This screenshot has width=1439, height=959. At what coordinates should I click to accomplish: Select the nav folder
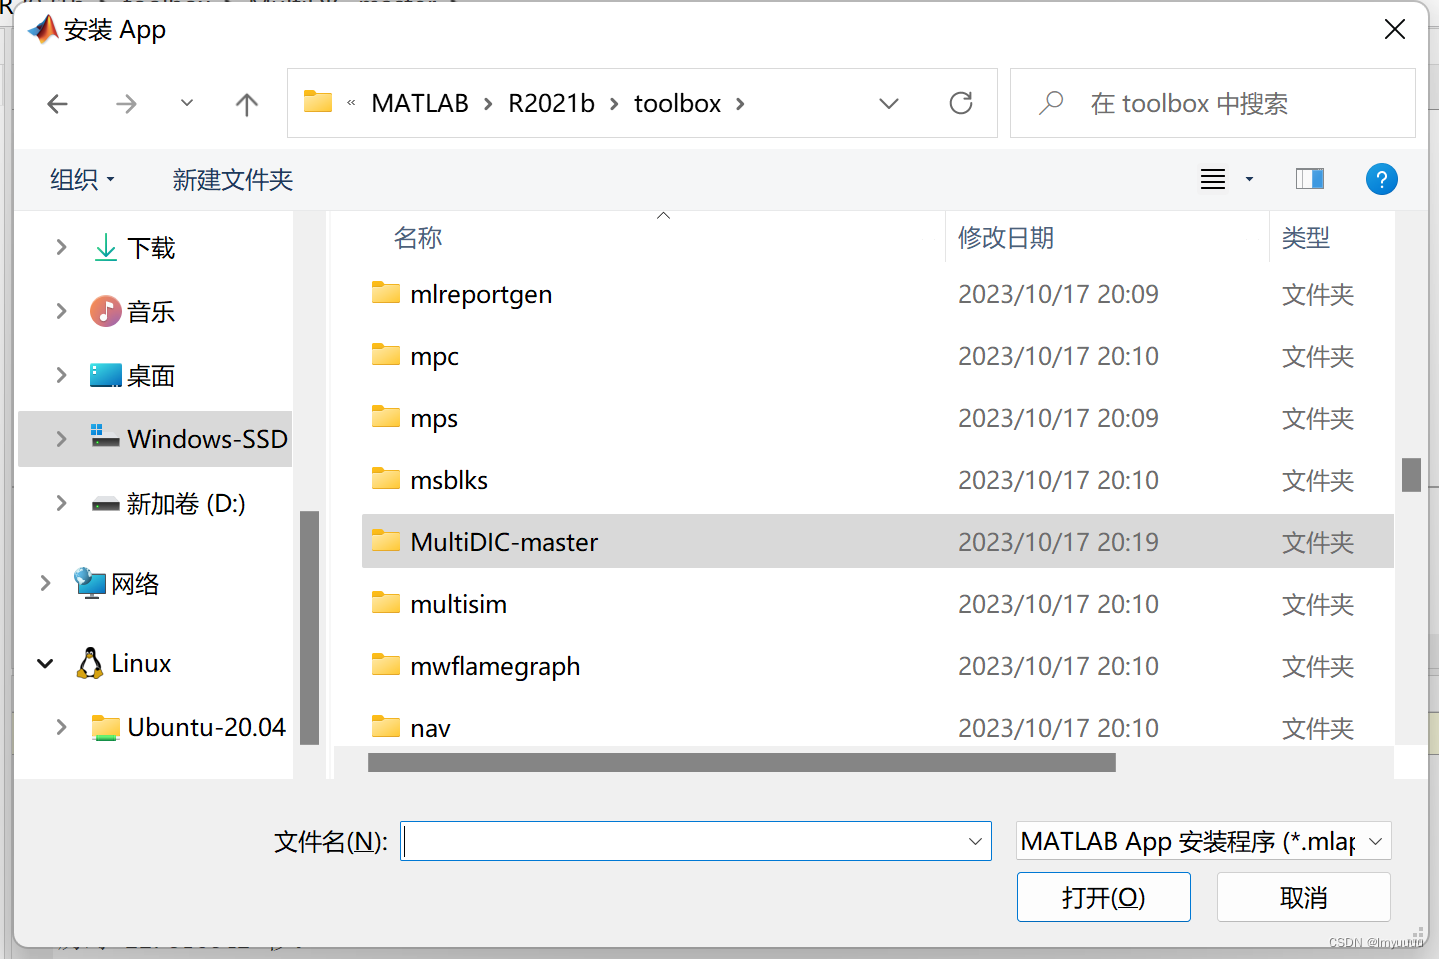[877, 727]
